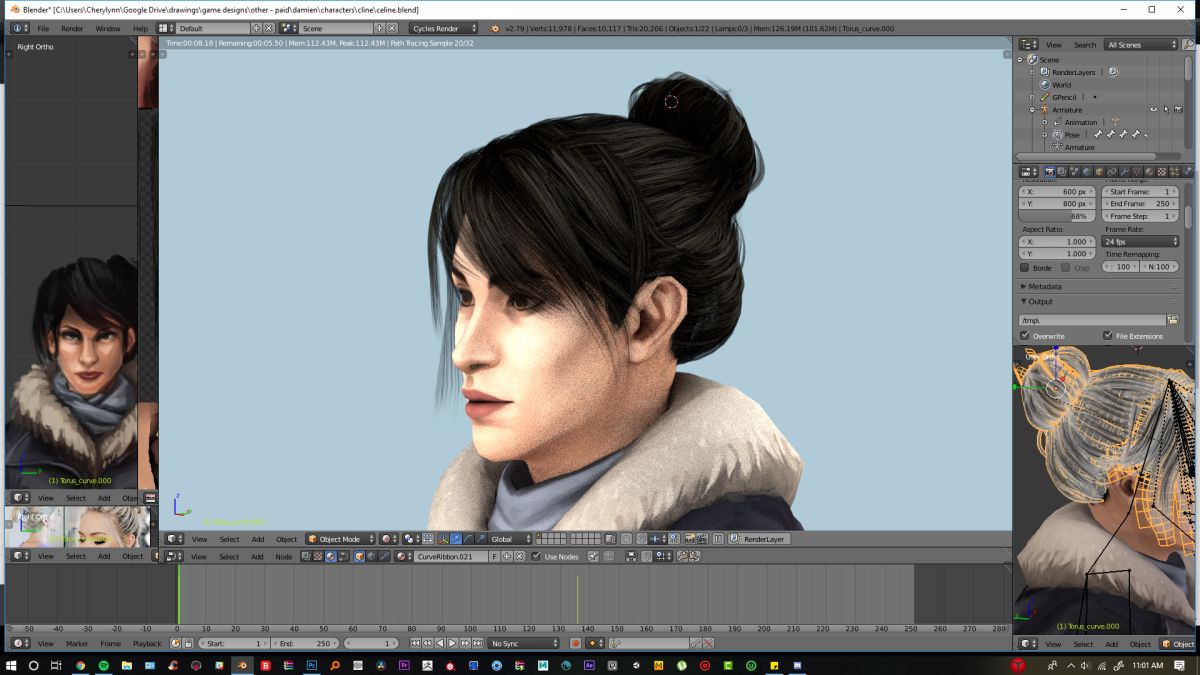Click the Windows Start button
The height and width of the screenshot is (675, 1200).
[x=10, y=665]
